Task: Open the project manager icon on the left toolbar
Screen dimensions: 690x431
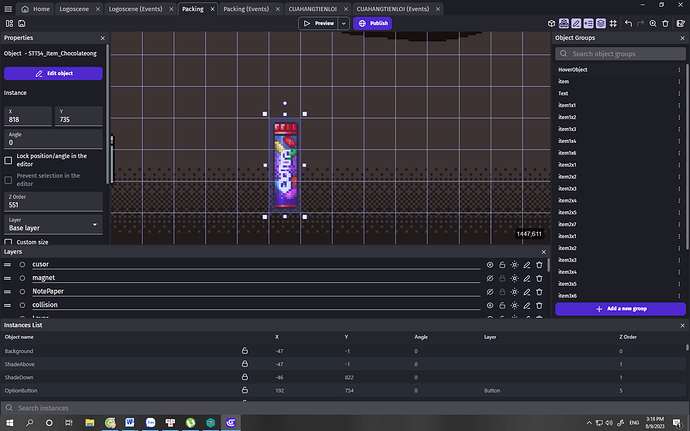Action: point(9,23)
